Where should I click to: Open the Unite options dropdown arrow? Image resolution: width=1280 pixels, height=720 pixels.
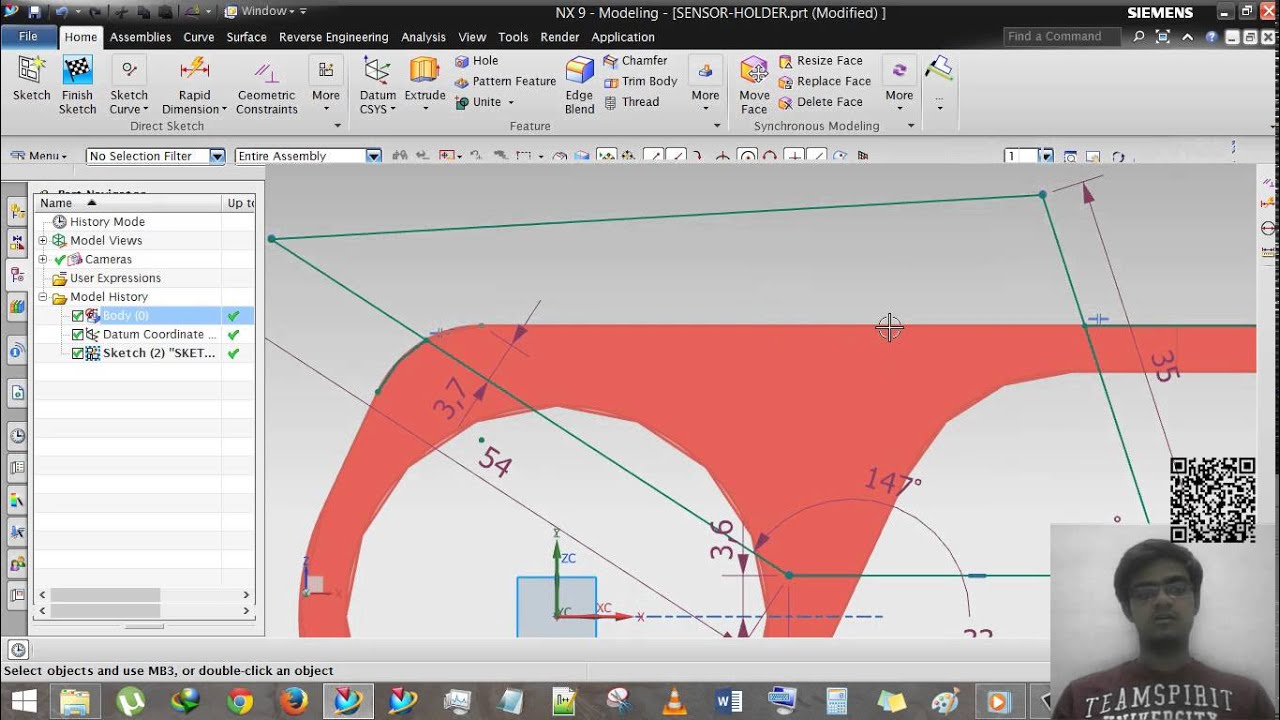[x=510, y=102]
